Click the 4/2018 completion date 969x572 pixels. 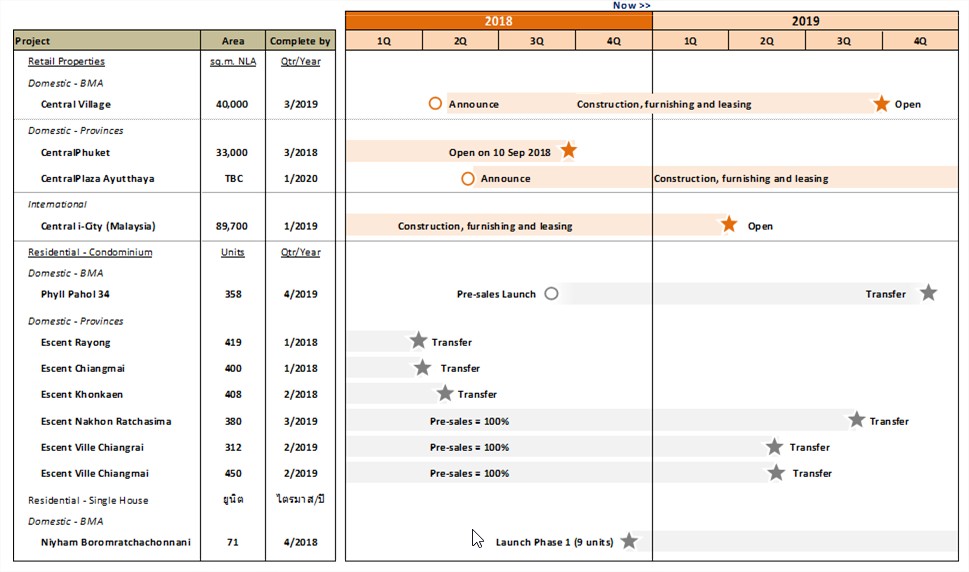pos(301,542)
